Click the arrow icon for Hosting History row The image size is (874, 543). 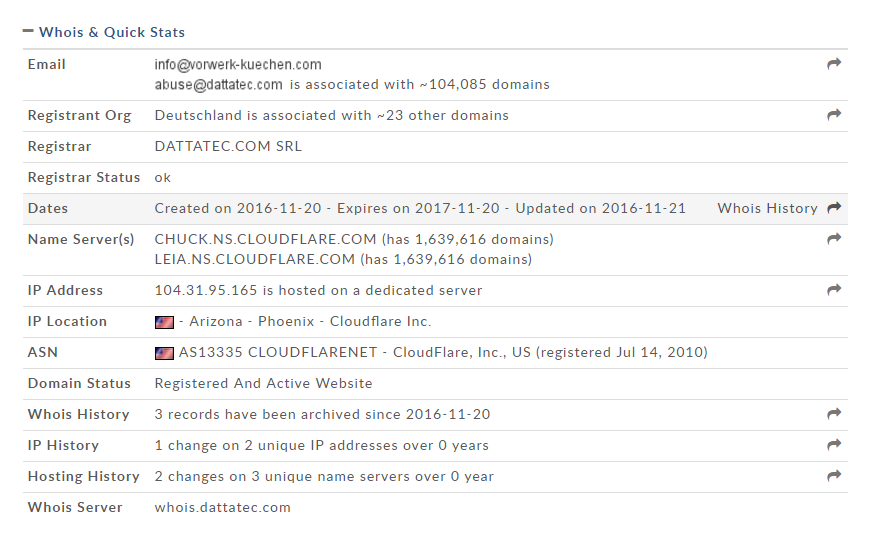(x=834, y=476)
